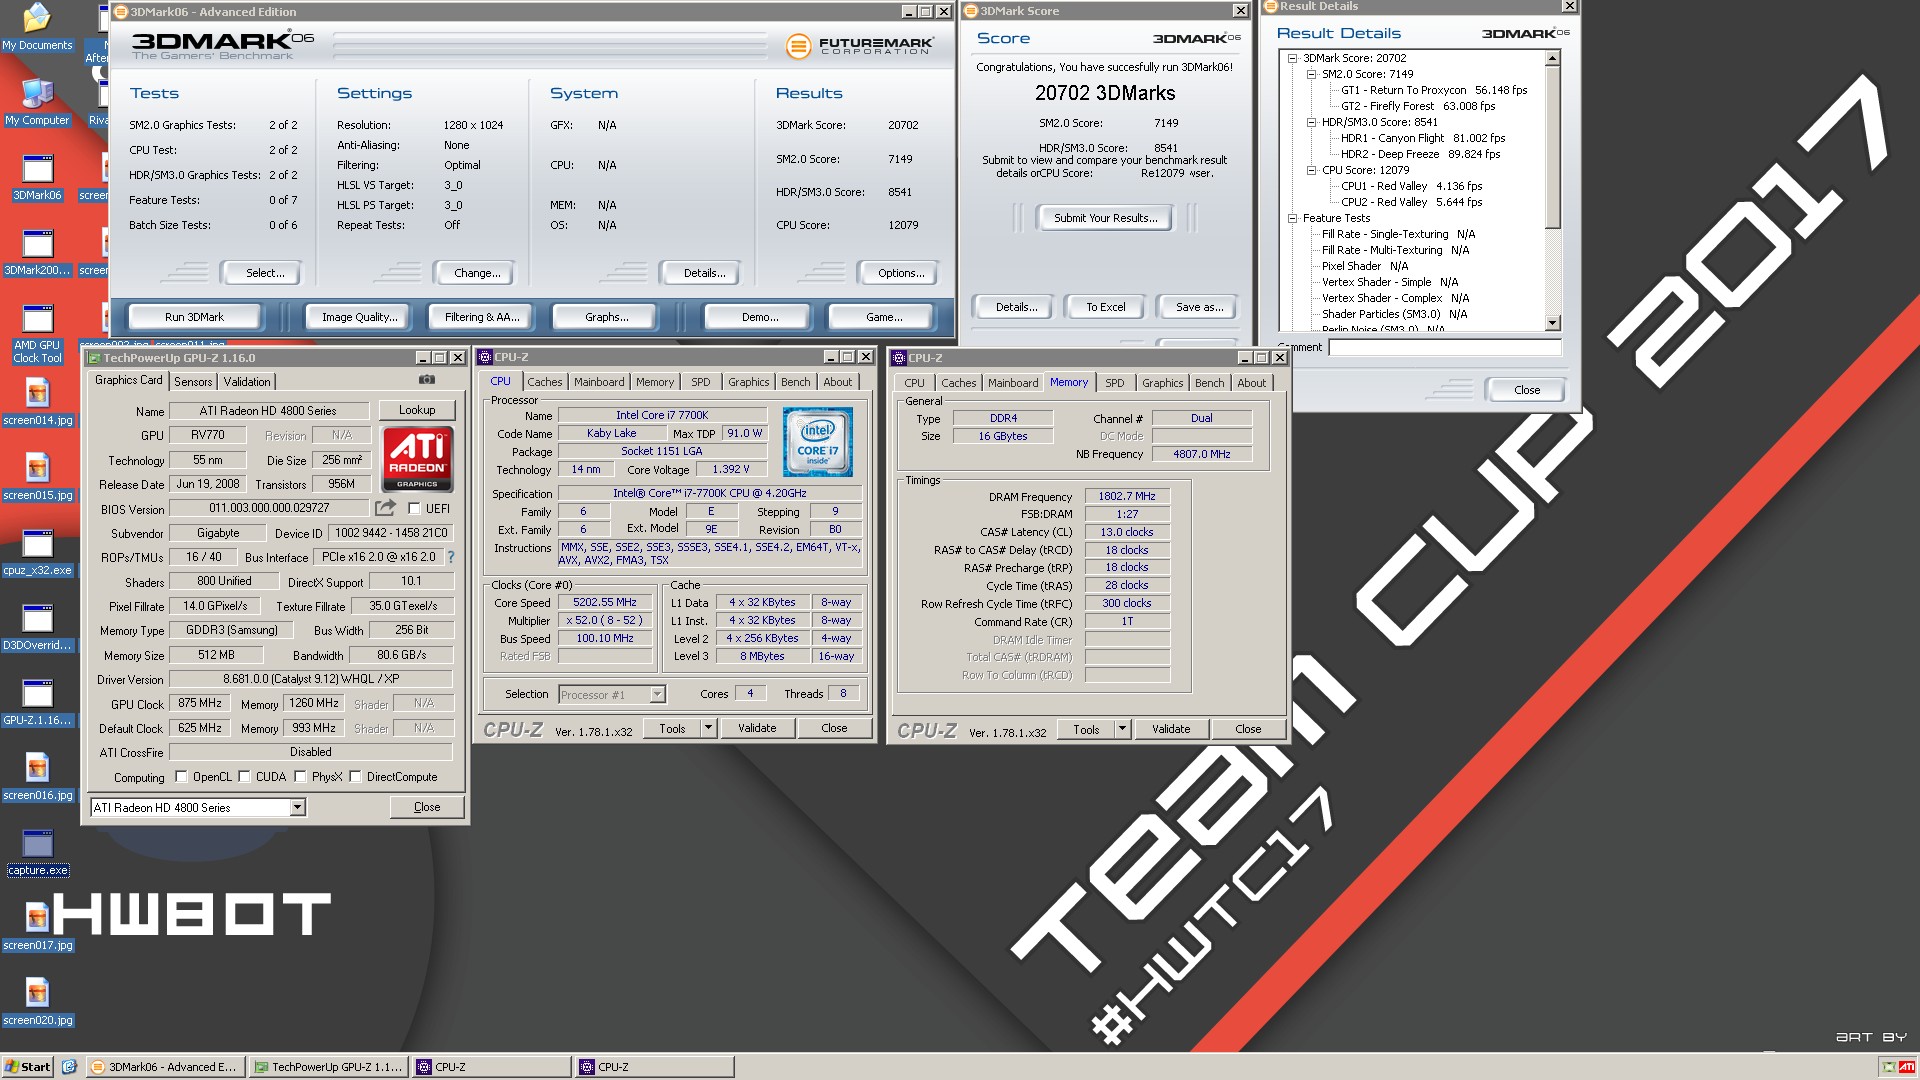This screenshot has height=1080, width=1920.
Task: Open the AMD GPU Clock Tool shortcut
Action: coord(37,333)
